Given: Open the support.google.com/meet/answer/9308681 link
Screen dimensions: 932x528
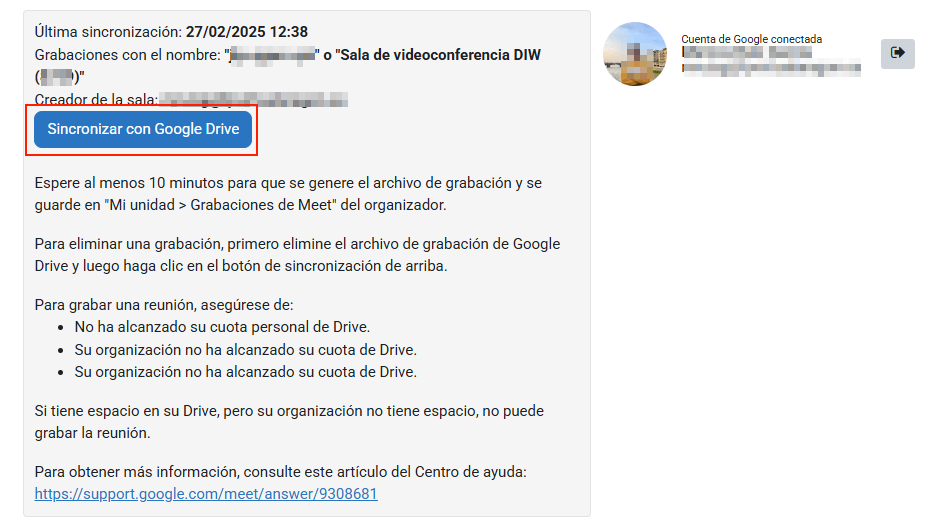Looking at the screenshot, I should [x=206, y=494].
